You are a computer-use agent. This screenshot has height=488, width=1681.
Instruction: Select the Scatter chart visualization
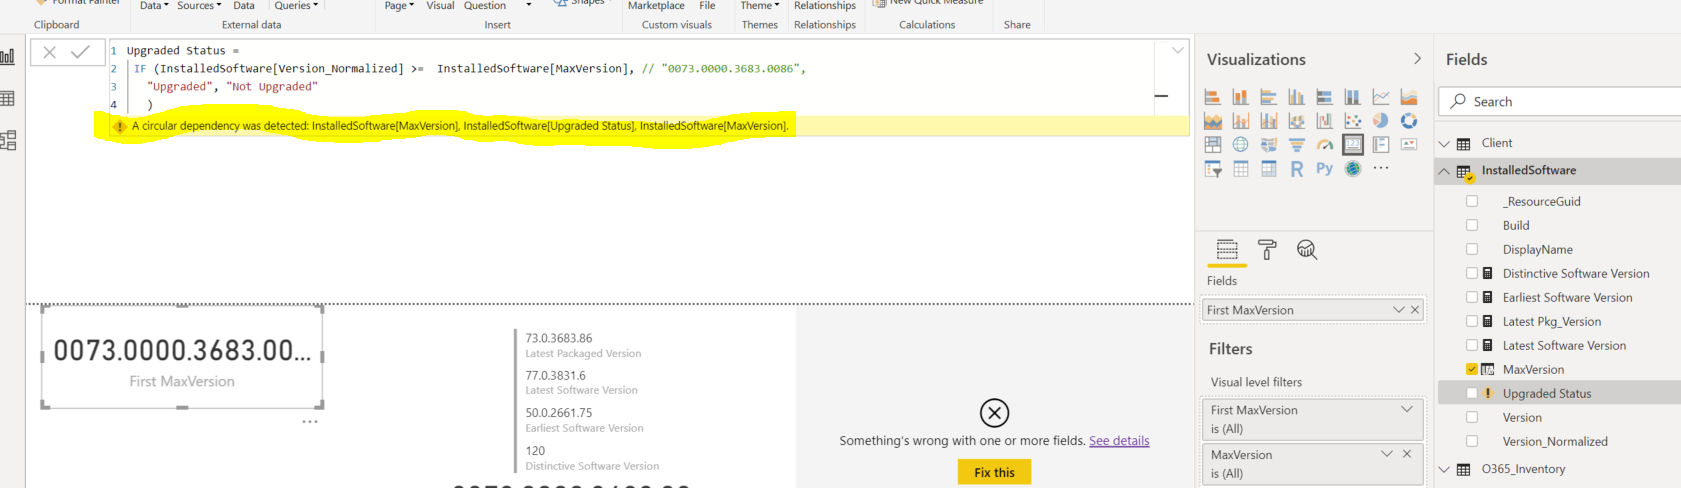tap(1353, 120)
